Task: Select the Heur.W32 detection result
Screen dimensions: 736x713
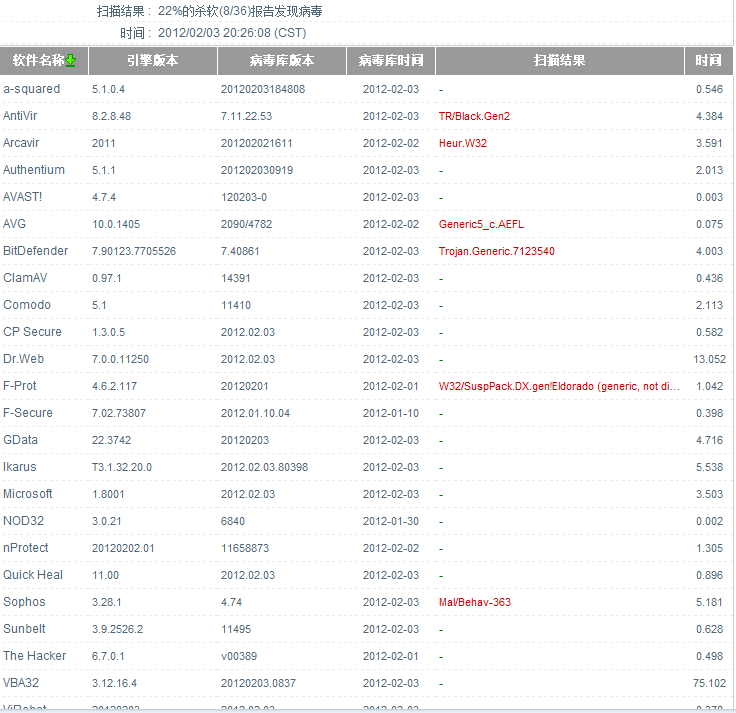Action: coord(463,143)
